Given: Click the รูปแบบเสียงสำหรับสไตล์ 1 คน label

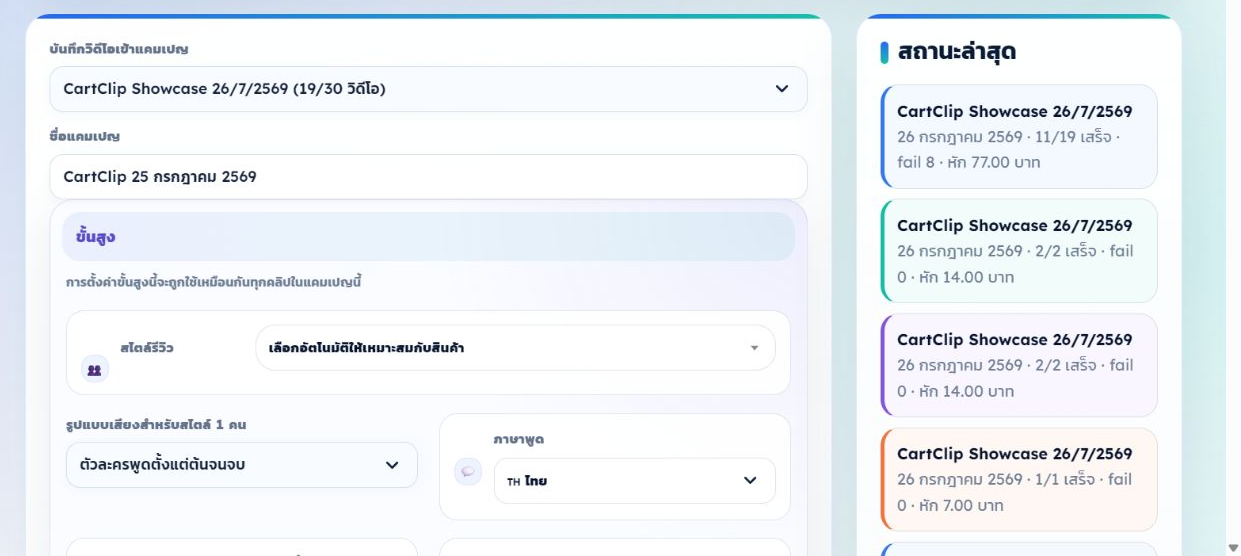Looking at the screenshot, I should [156, 425].
